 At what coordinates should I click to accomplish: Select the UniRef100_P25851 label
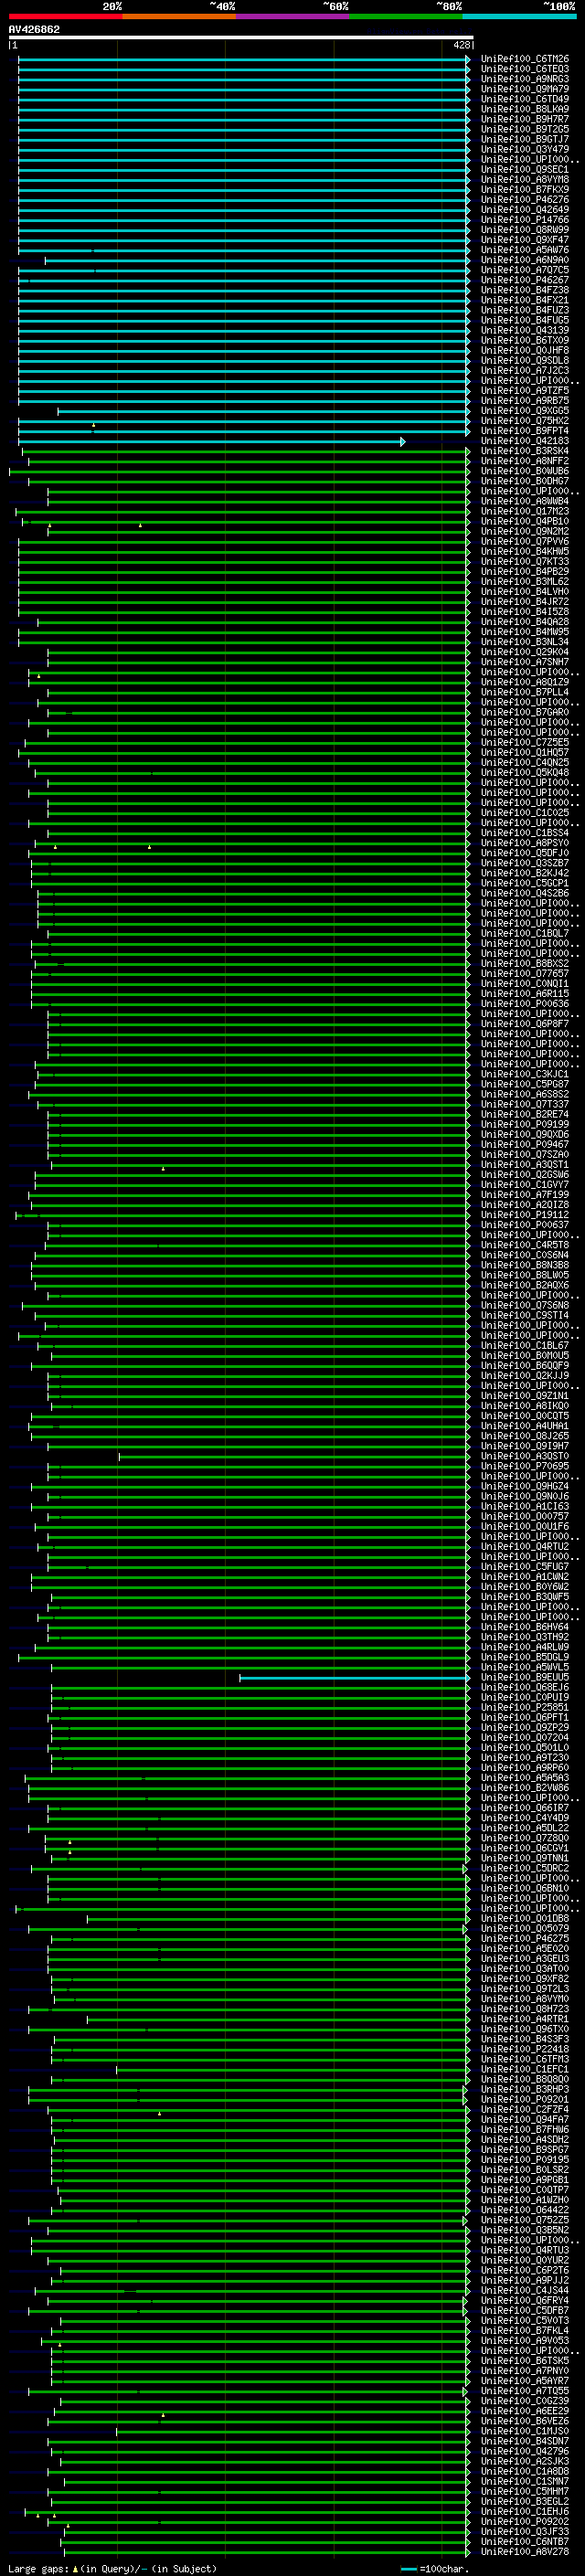pyautogui.click(x=525, y=1708)
